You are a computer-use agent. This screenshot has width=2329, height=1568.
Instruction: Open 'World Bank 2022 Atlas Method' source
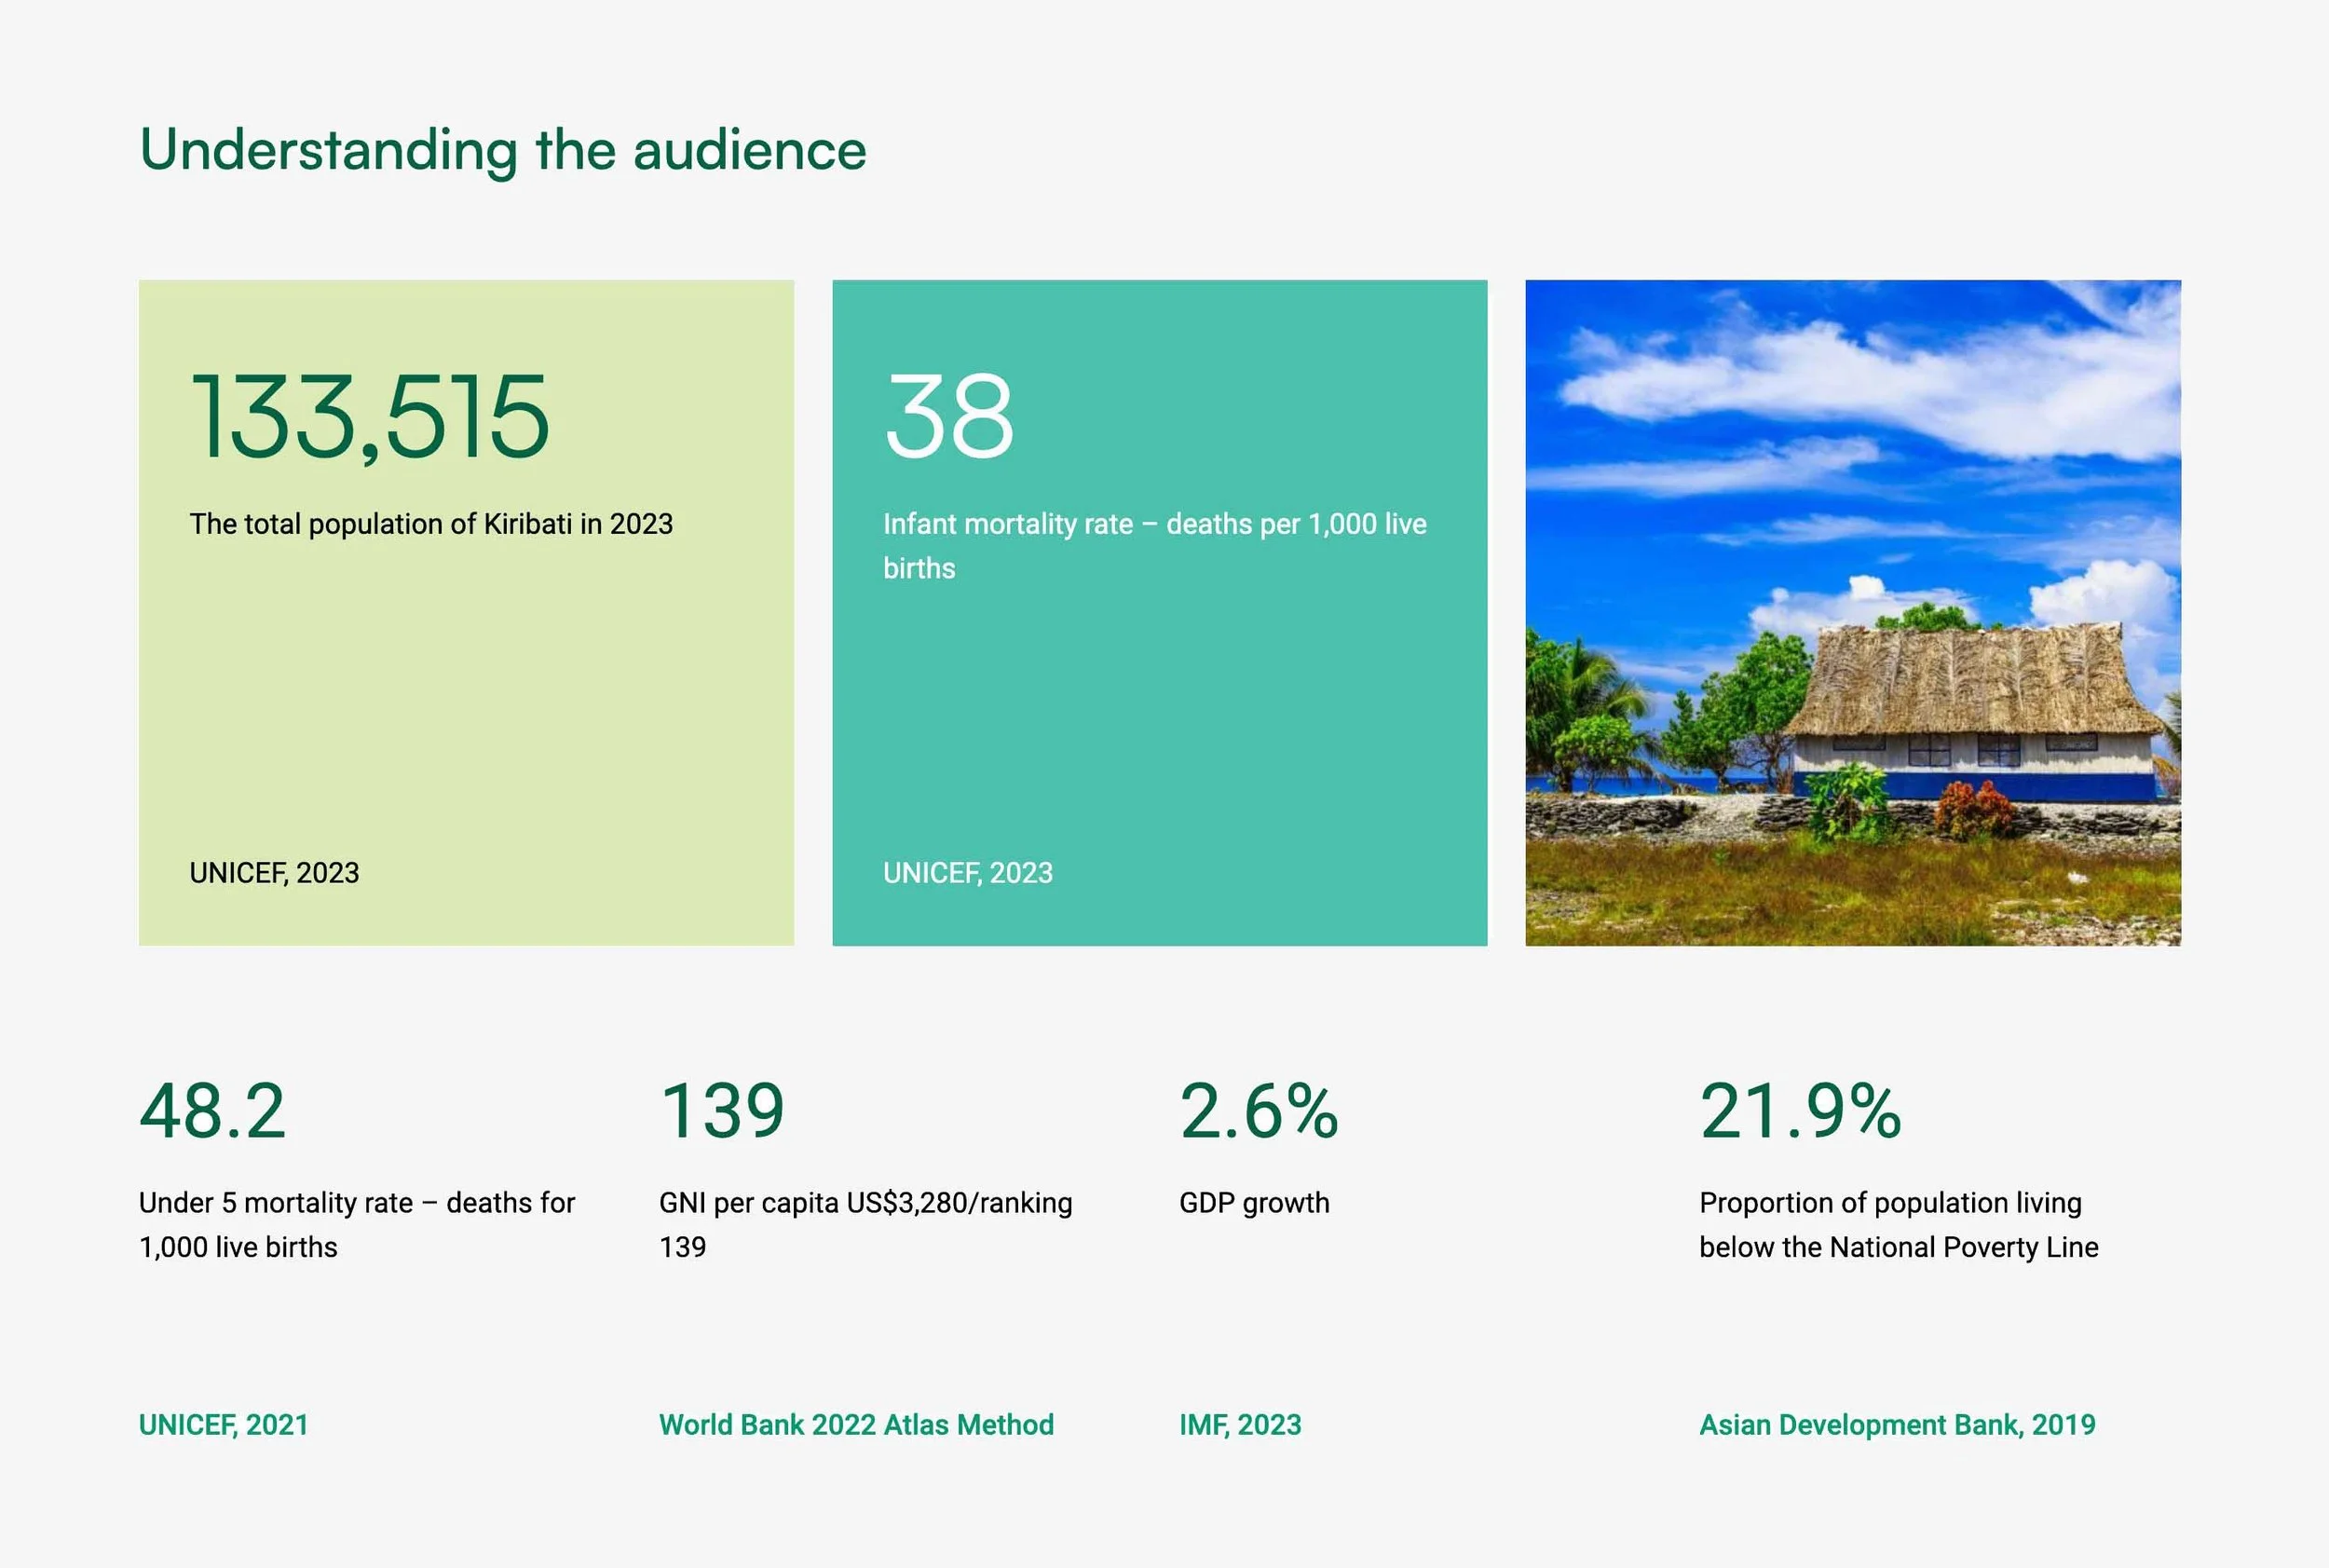pyautogui.click(x=856, y=1424)
